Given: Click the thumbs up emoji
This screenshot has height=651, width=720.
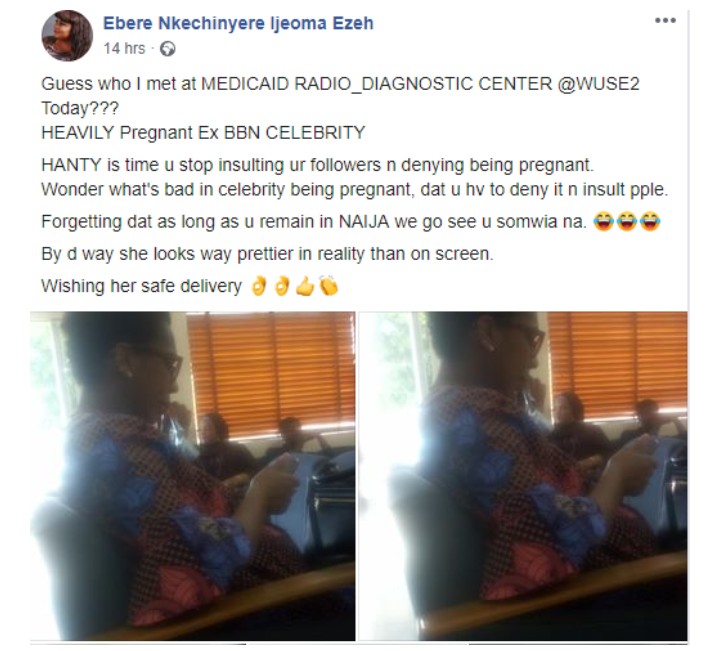Looking at the screenshot, I should click(x=307, y=287).
